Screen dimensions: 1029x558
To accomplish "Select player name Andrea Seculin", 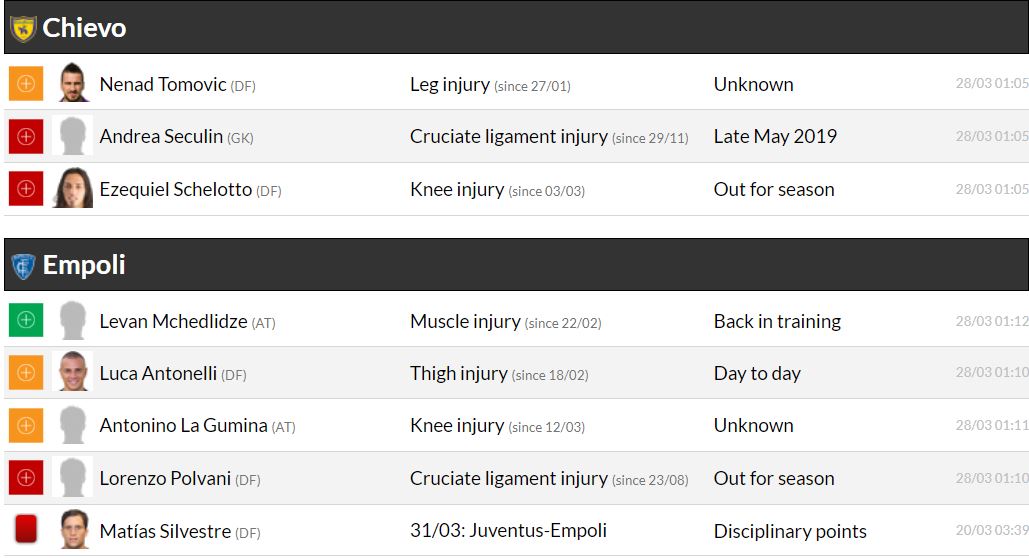I will coord(161,136).
